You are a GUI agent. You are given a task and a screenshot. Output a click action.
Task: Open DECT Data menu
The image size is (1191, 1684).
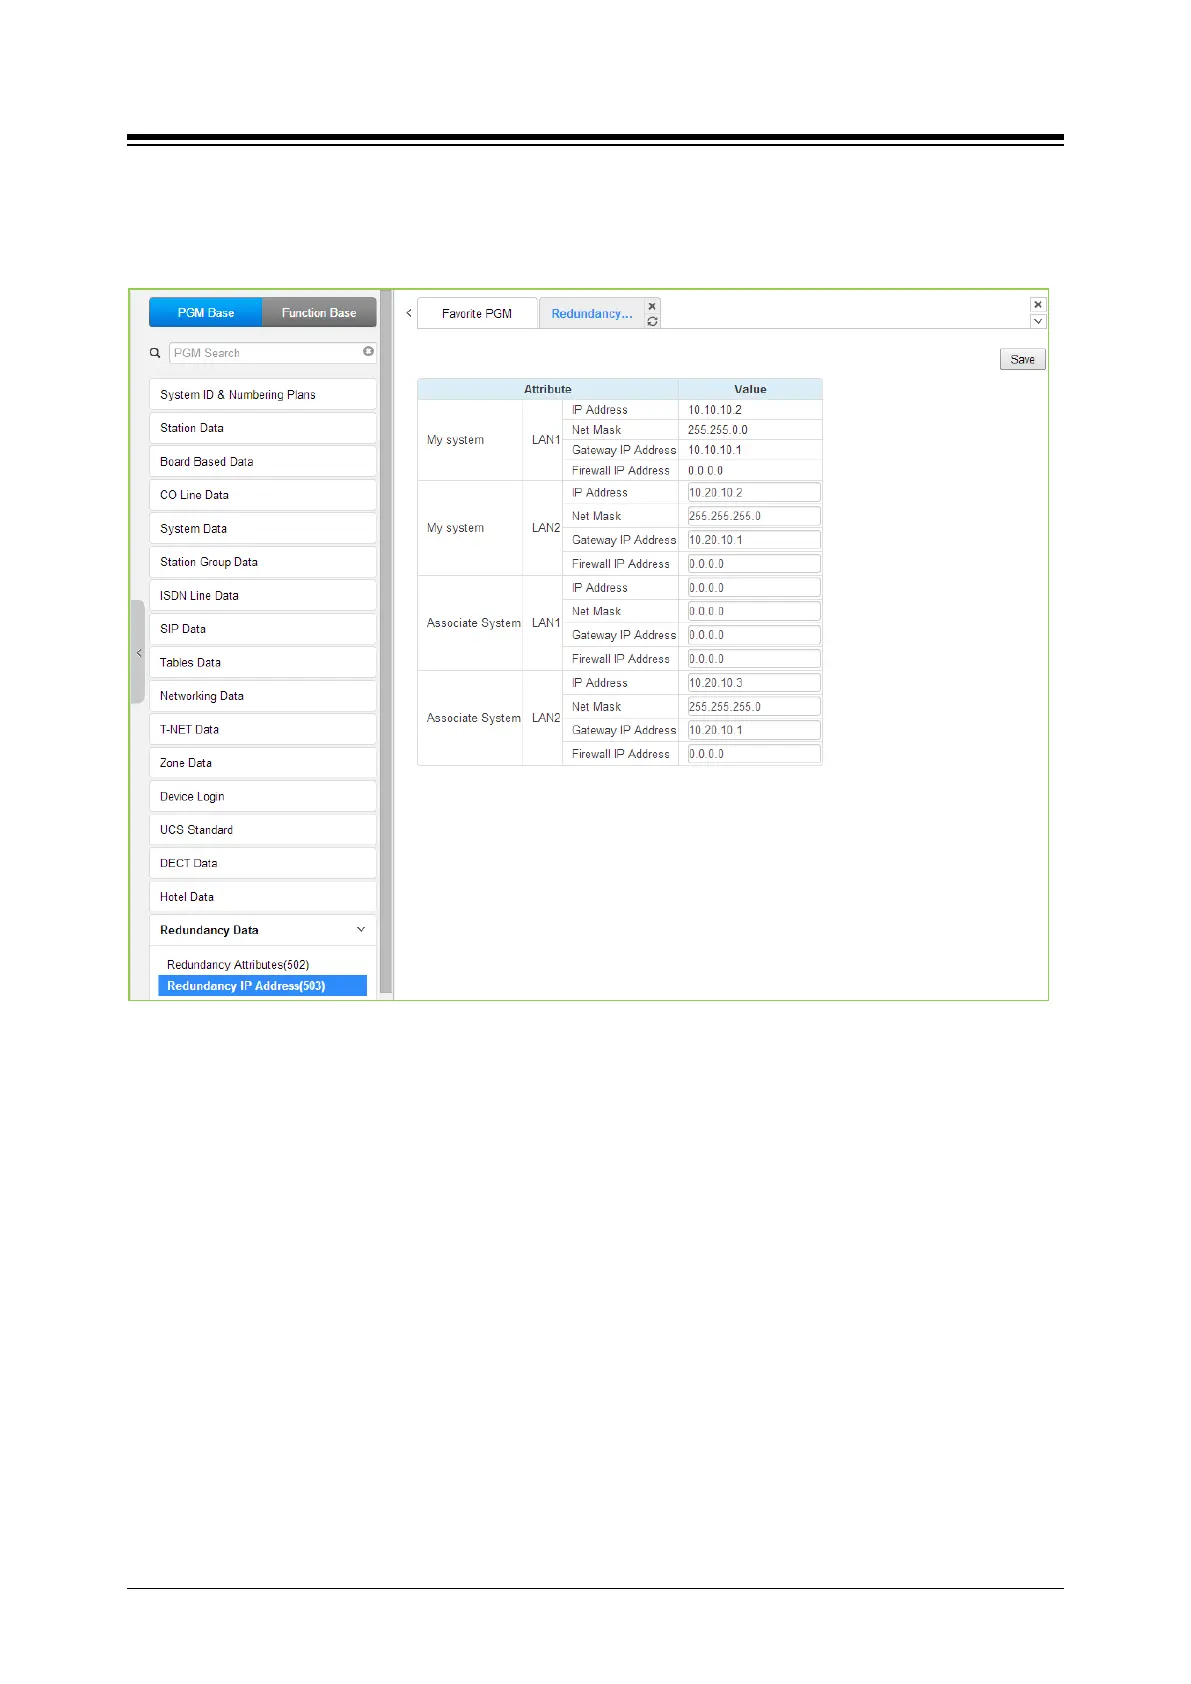click(263, 863)
